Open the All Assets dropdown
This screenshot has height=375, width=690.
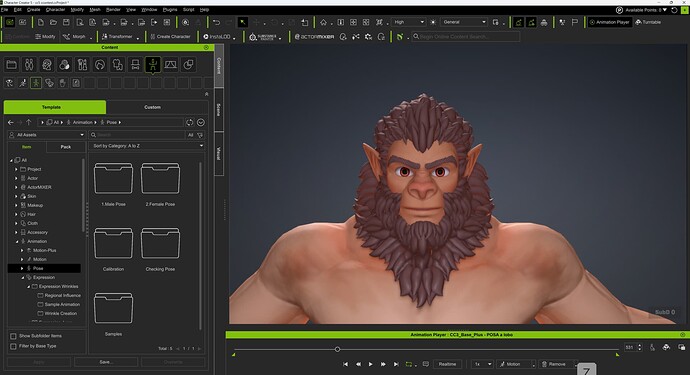click(x=46, y=135)
